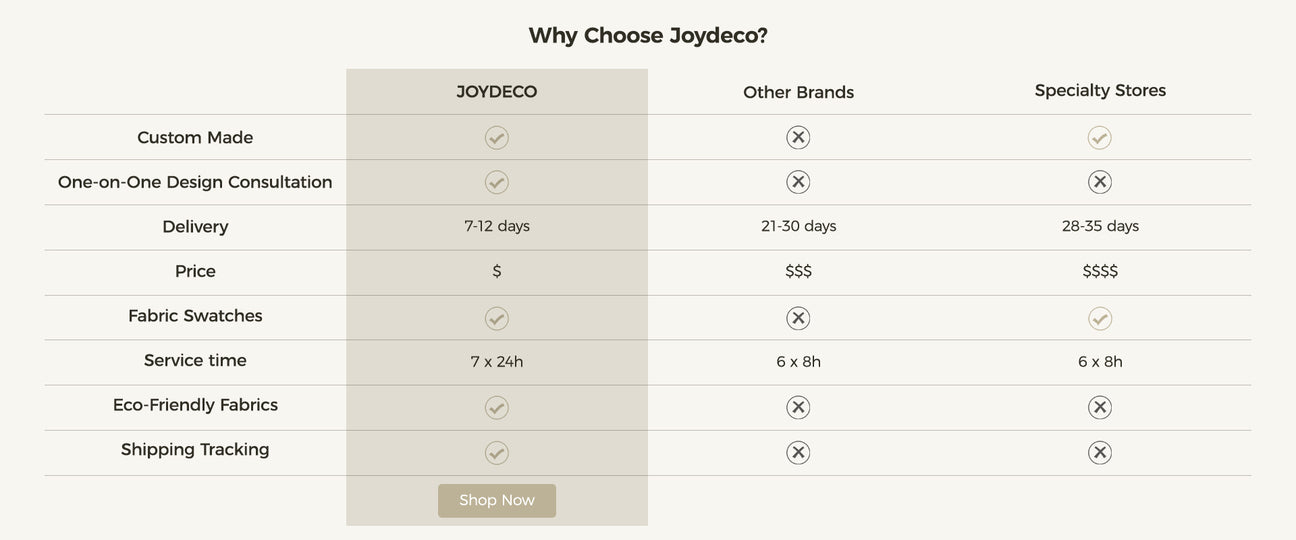Select the Specialty Stores column header
The image size is (1296, 540).
1100,91
